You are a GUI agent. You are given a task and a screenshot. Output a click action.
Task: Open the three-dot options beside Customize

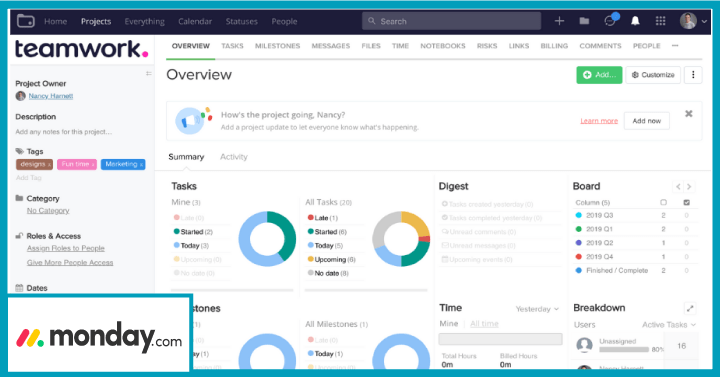(693, 75)
